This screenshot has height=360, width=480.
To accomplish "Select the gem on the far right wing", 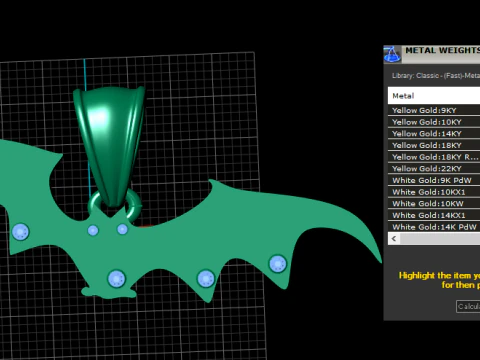I will tap(277, 264).
